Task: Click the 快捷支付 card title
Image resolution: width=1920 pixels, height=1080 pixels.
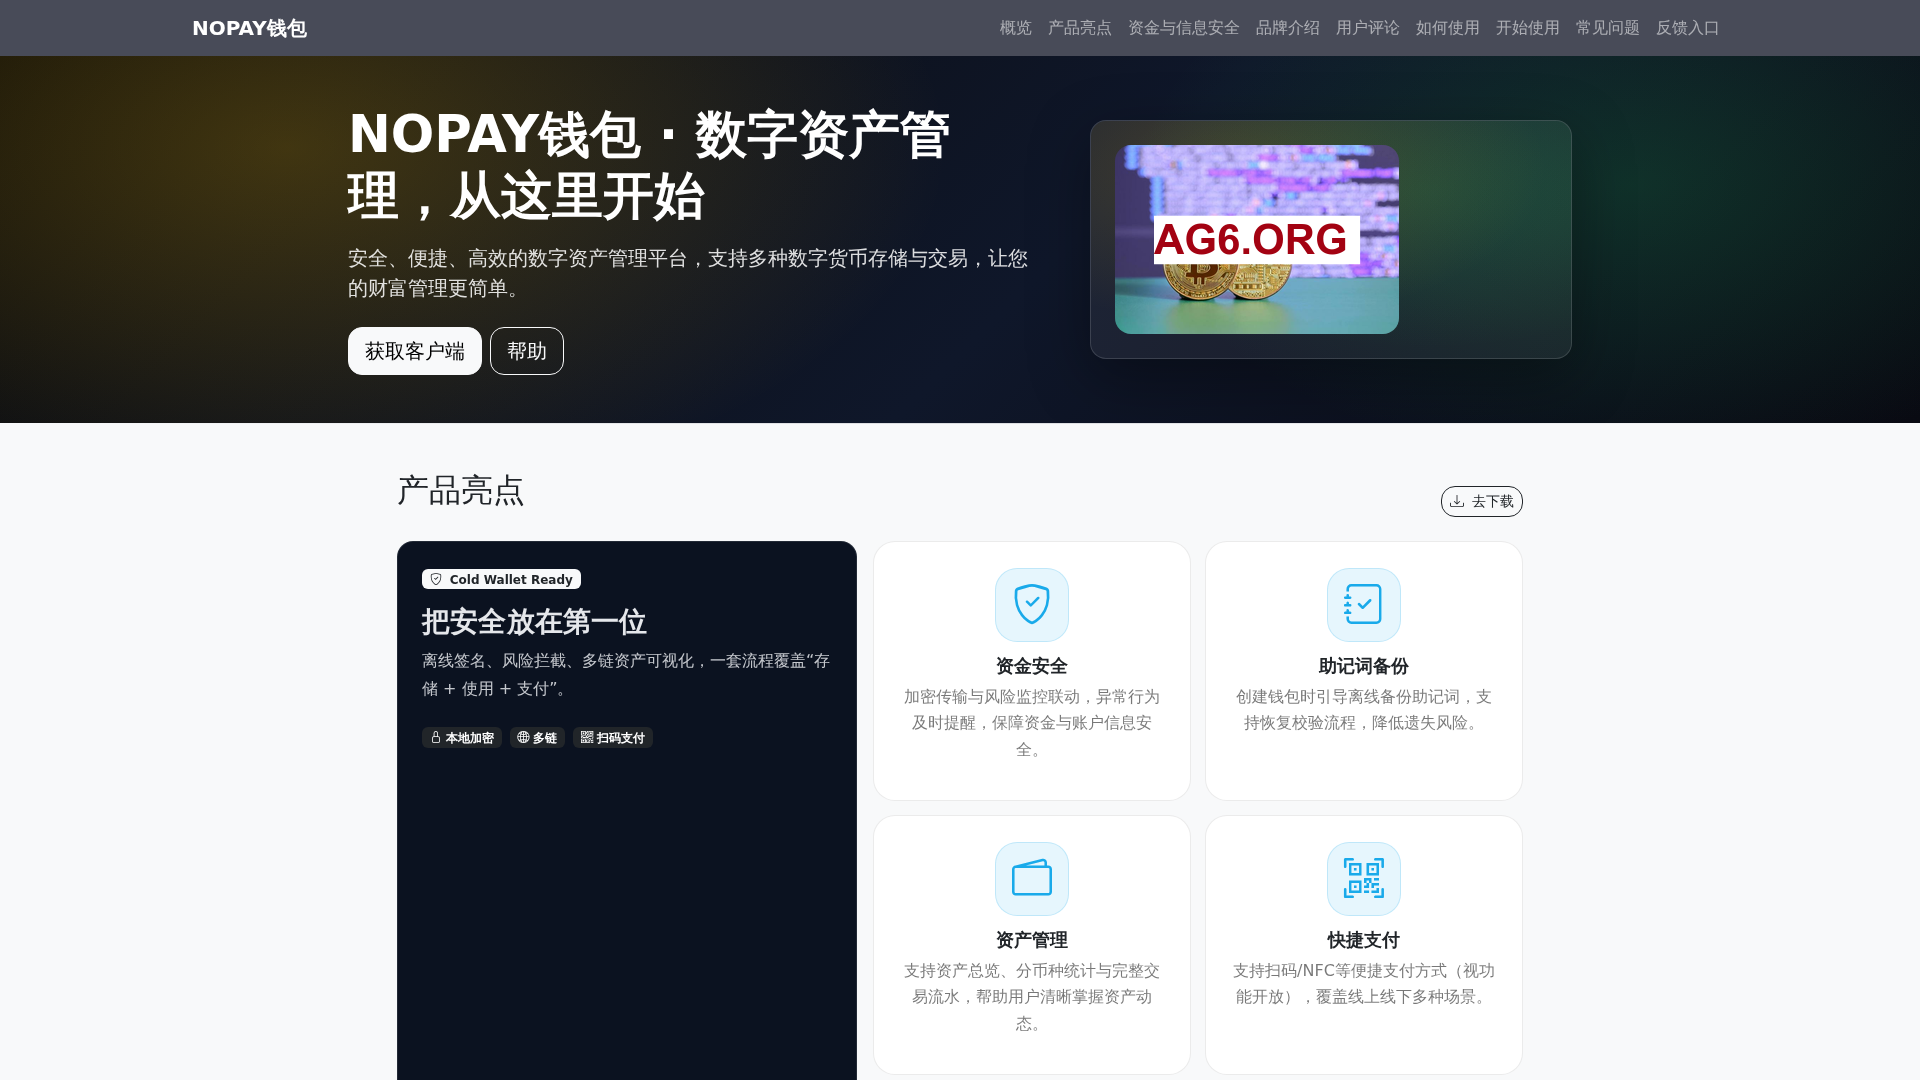Action: coord(1364,940)
